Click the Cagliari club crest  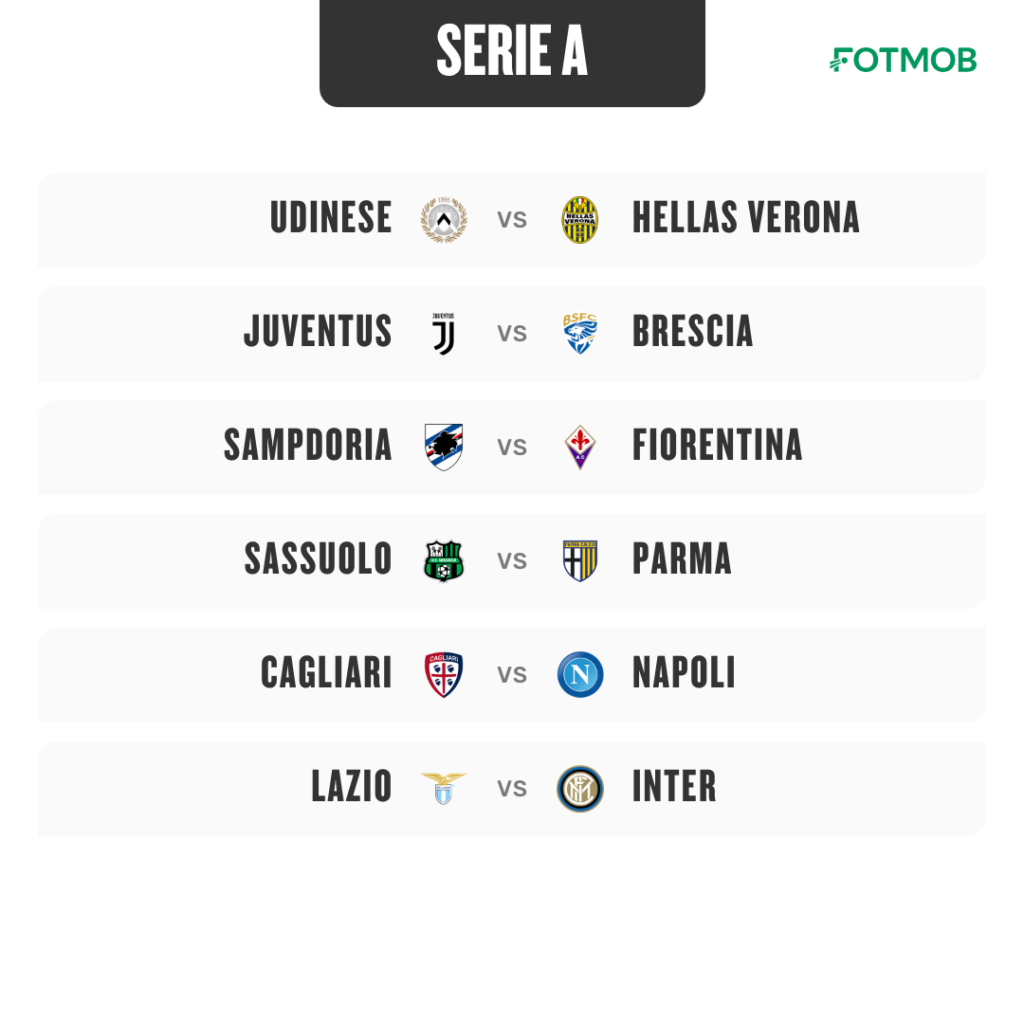(444, 675)
